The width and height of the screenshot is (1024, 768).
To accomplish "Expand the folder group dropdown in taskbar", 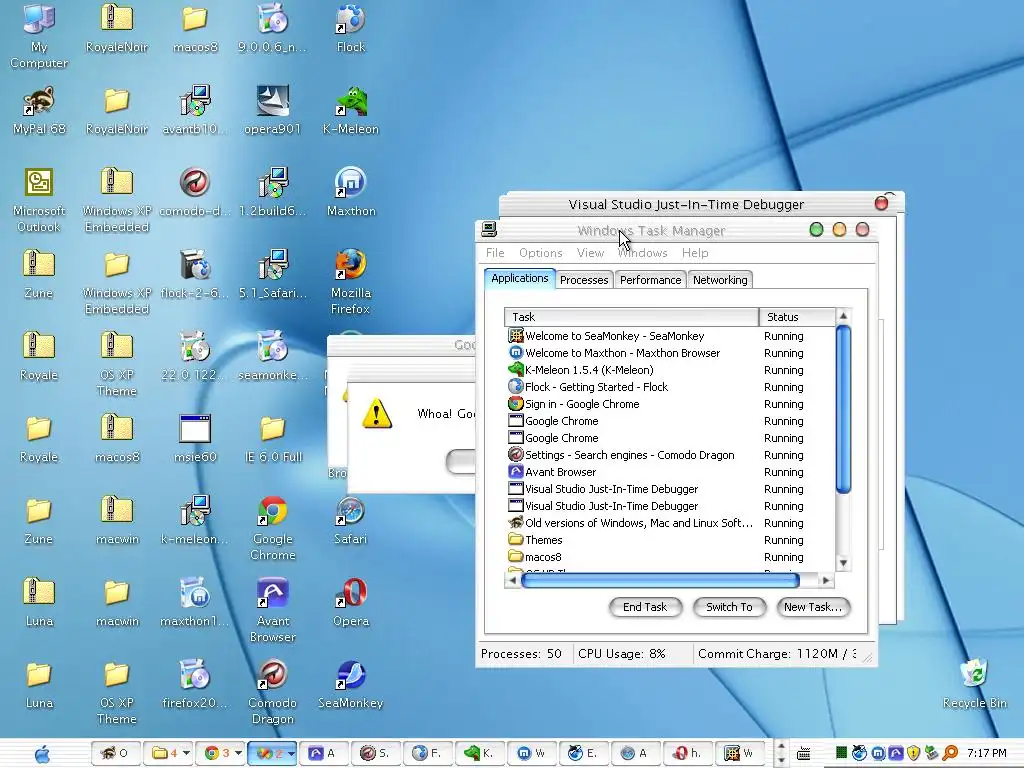I will (187, 753).
